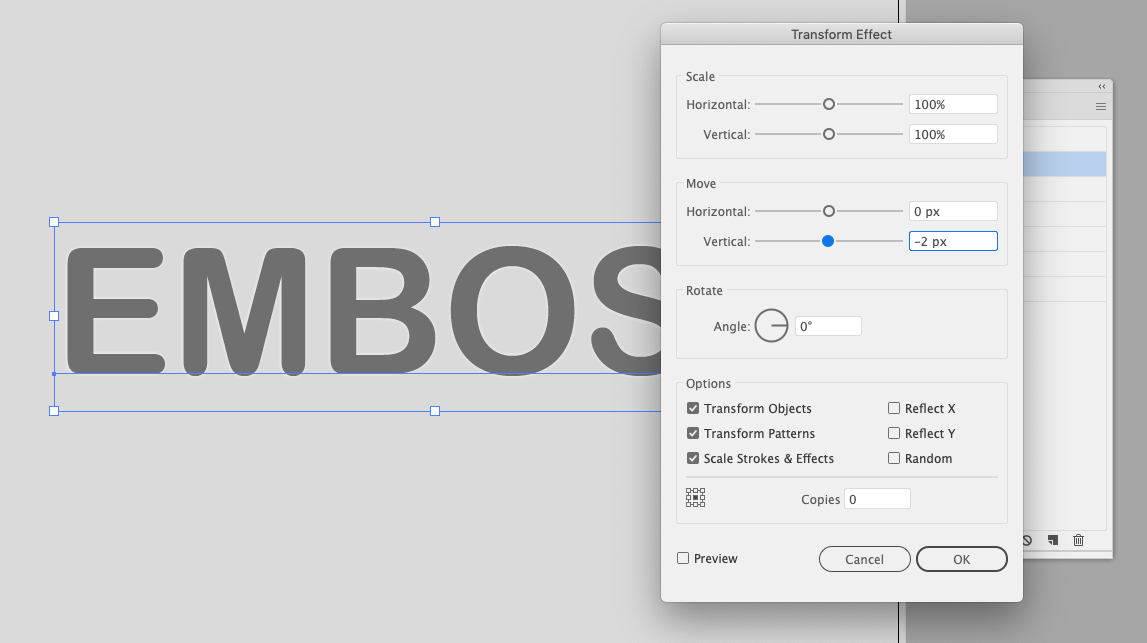
Task: Check the Random option
Action: tap(893, 458)
